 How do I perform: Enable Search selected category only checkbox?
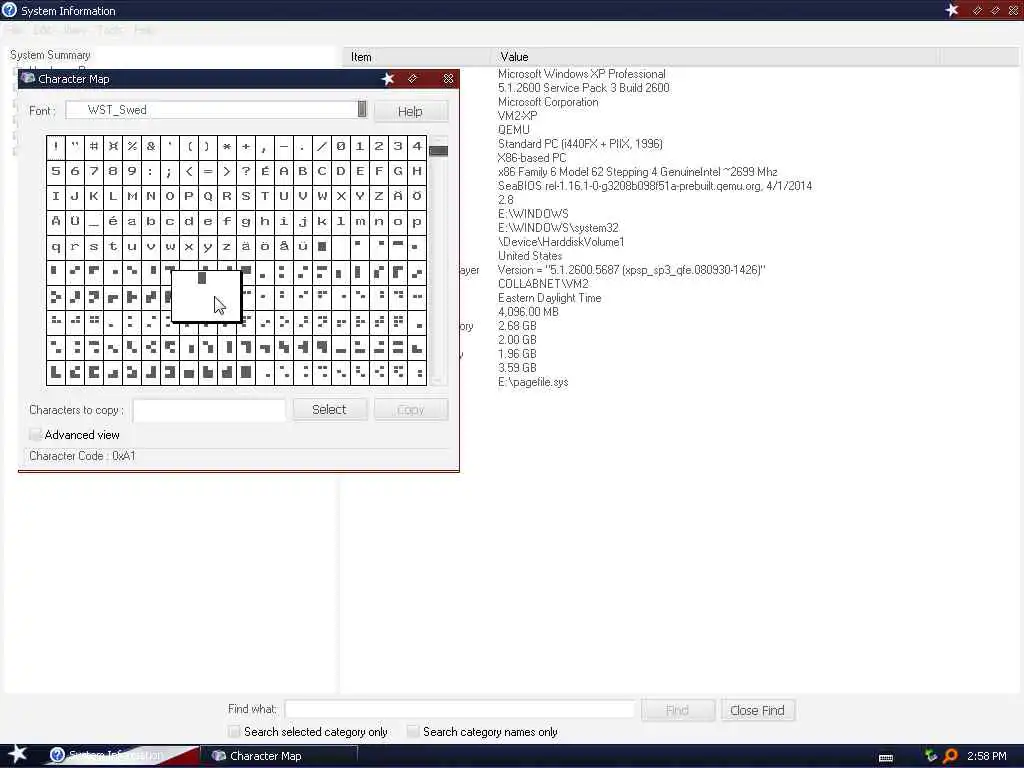point(234,731)
